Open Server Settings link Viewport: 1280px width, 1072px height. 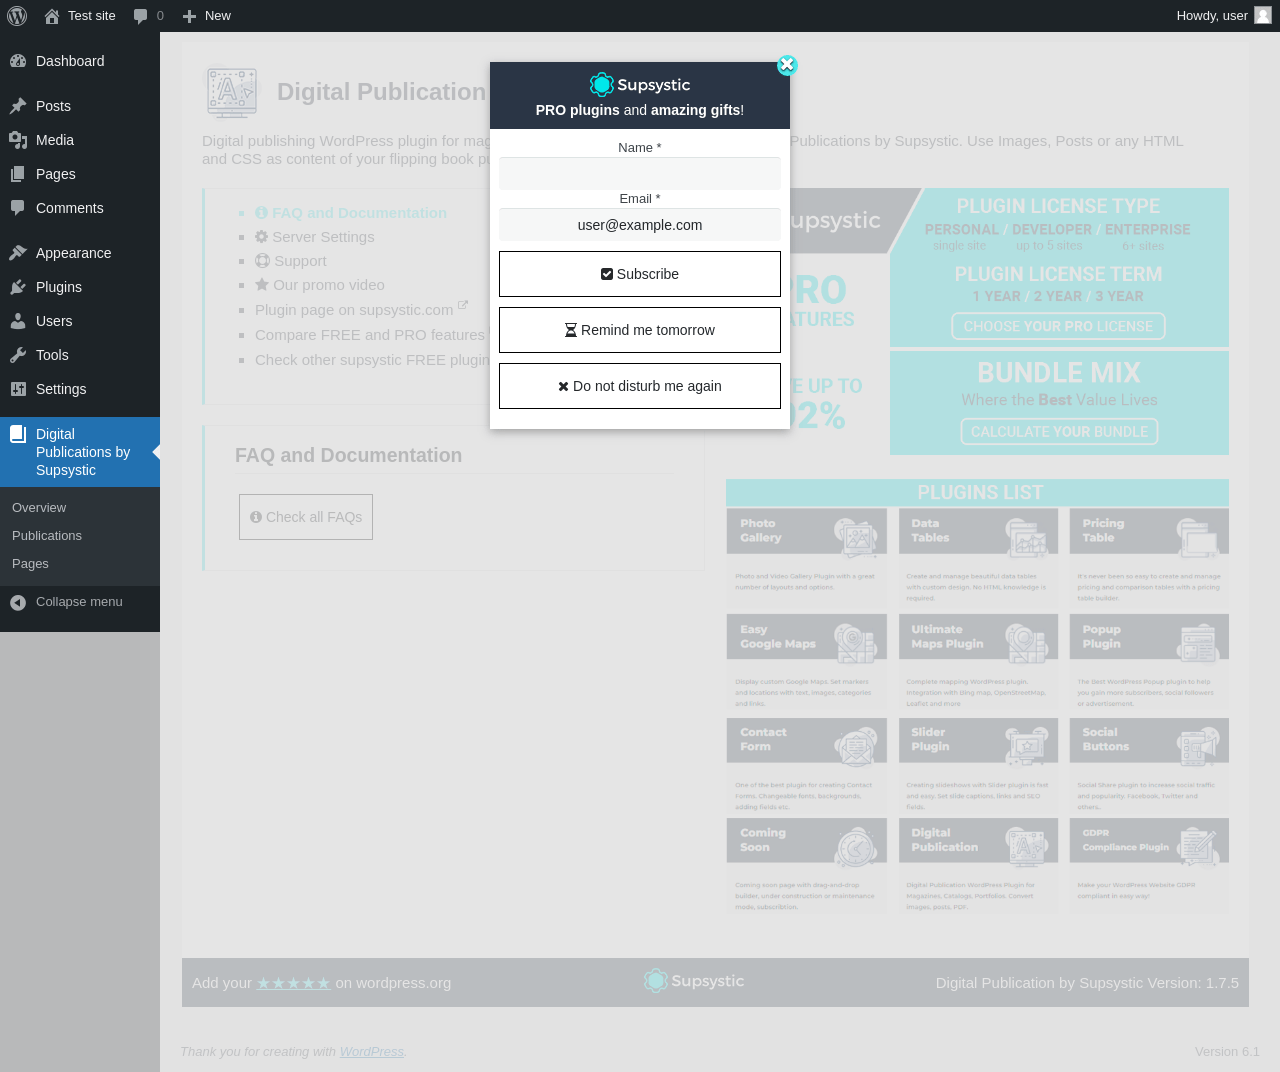tap(314, 237)
